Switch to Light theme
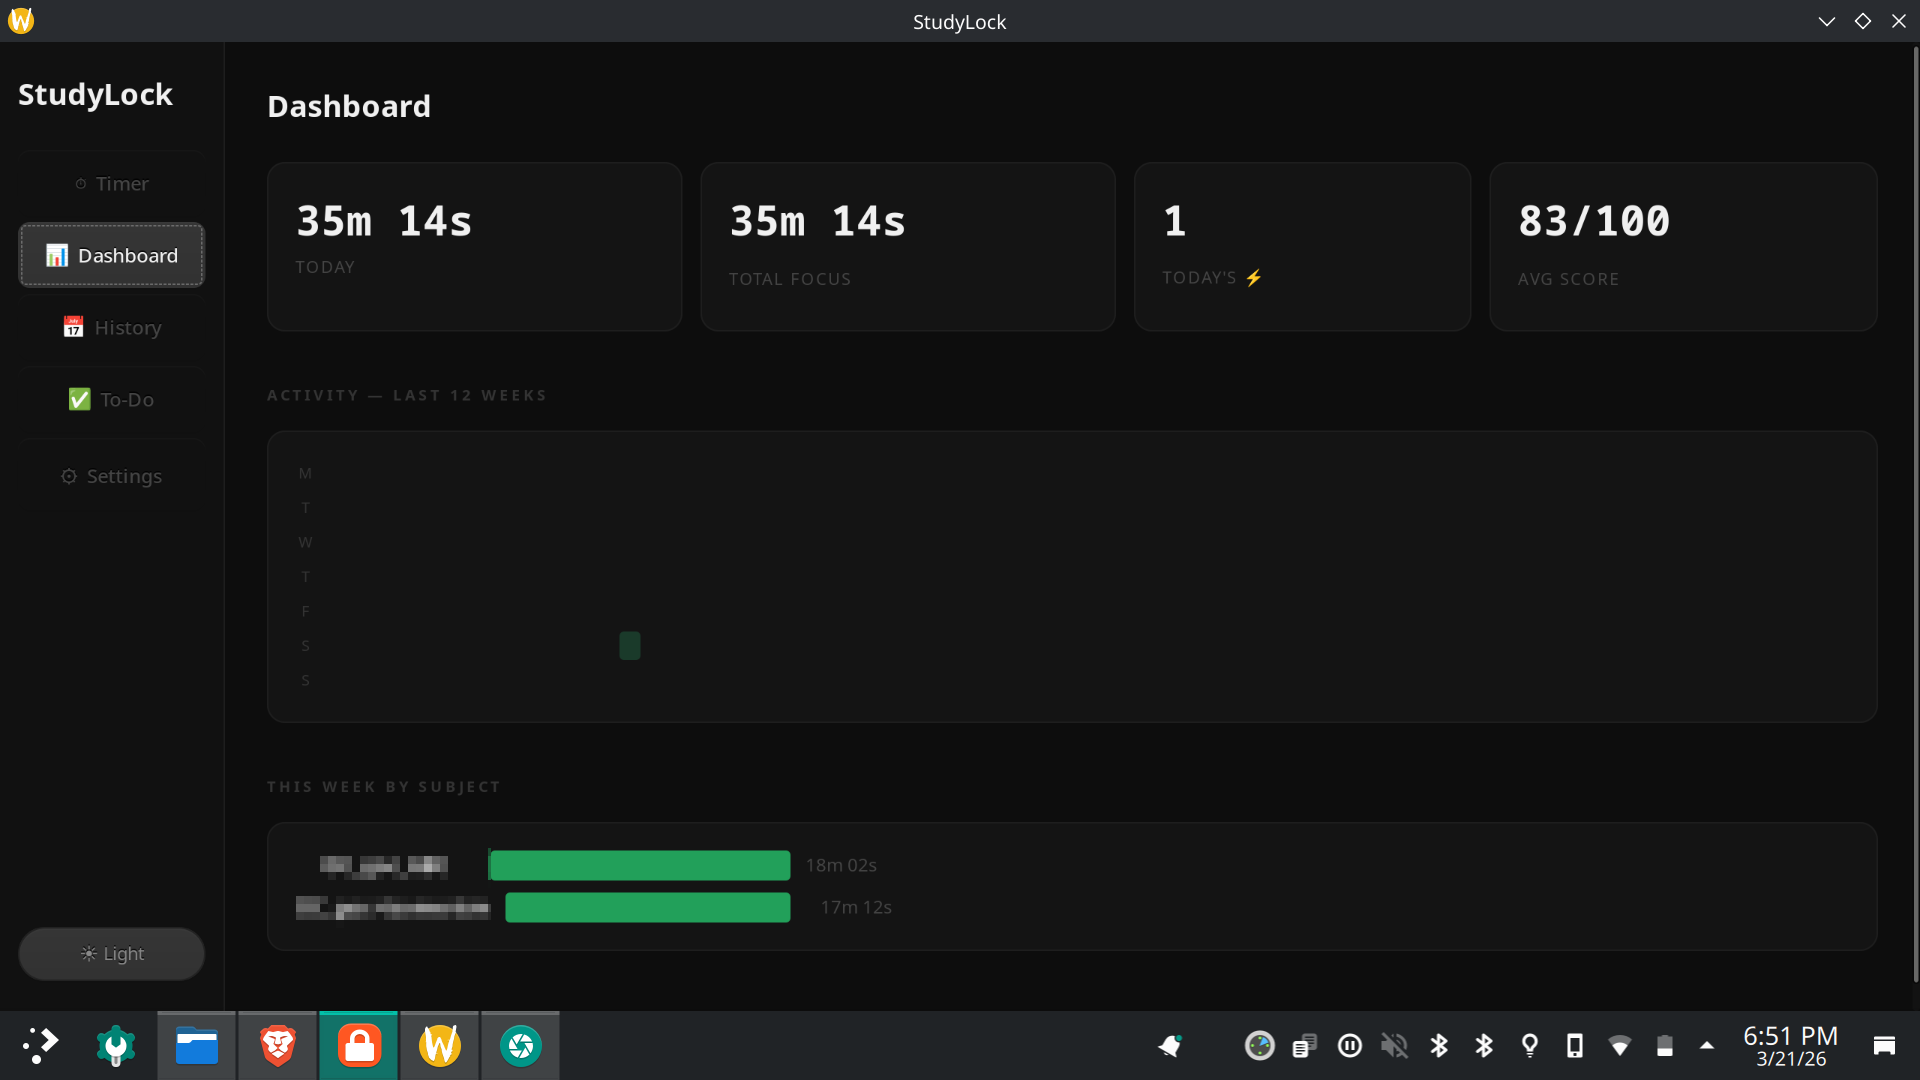This screenshot has height=1080, width=1920. pos(111,954)
